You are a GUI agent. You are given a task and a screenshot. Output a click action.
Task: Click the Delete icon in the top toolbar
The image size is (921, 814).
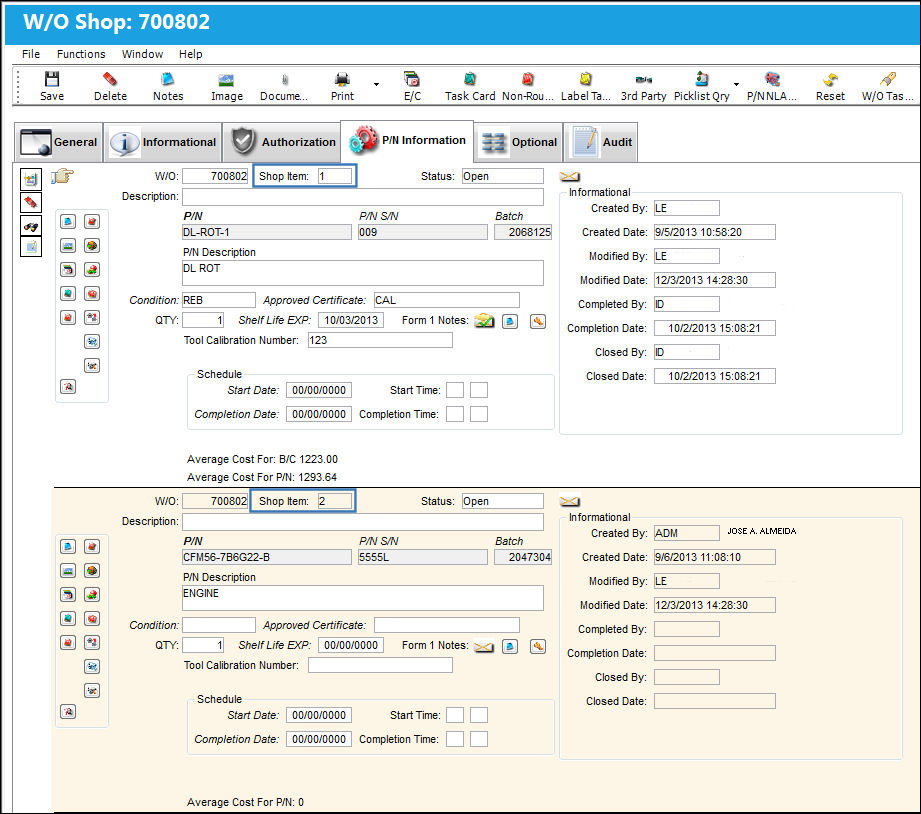click(110, 79)
